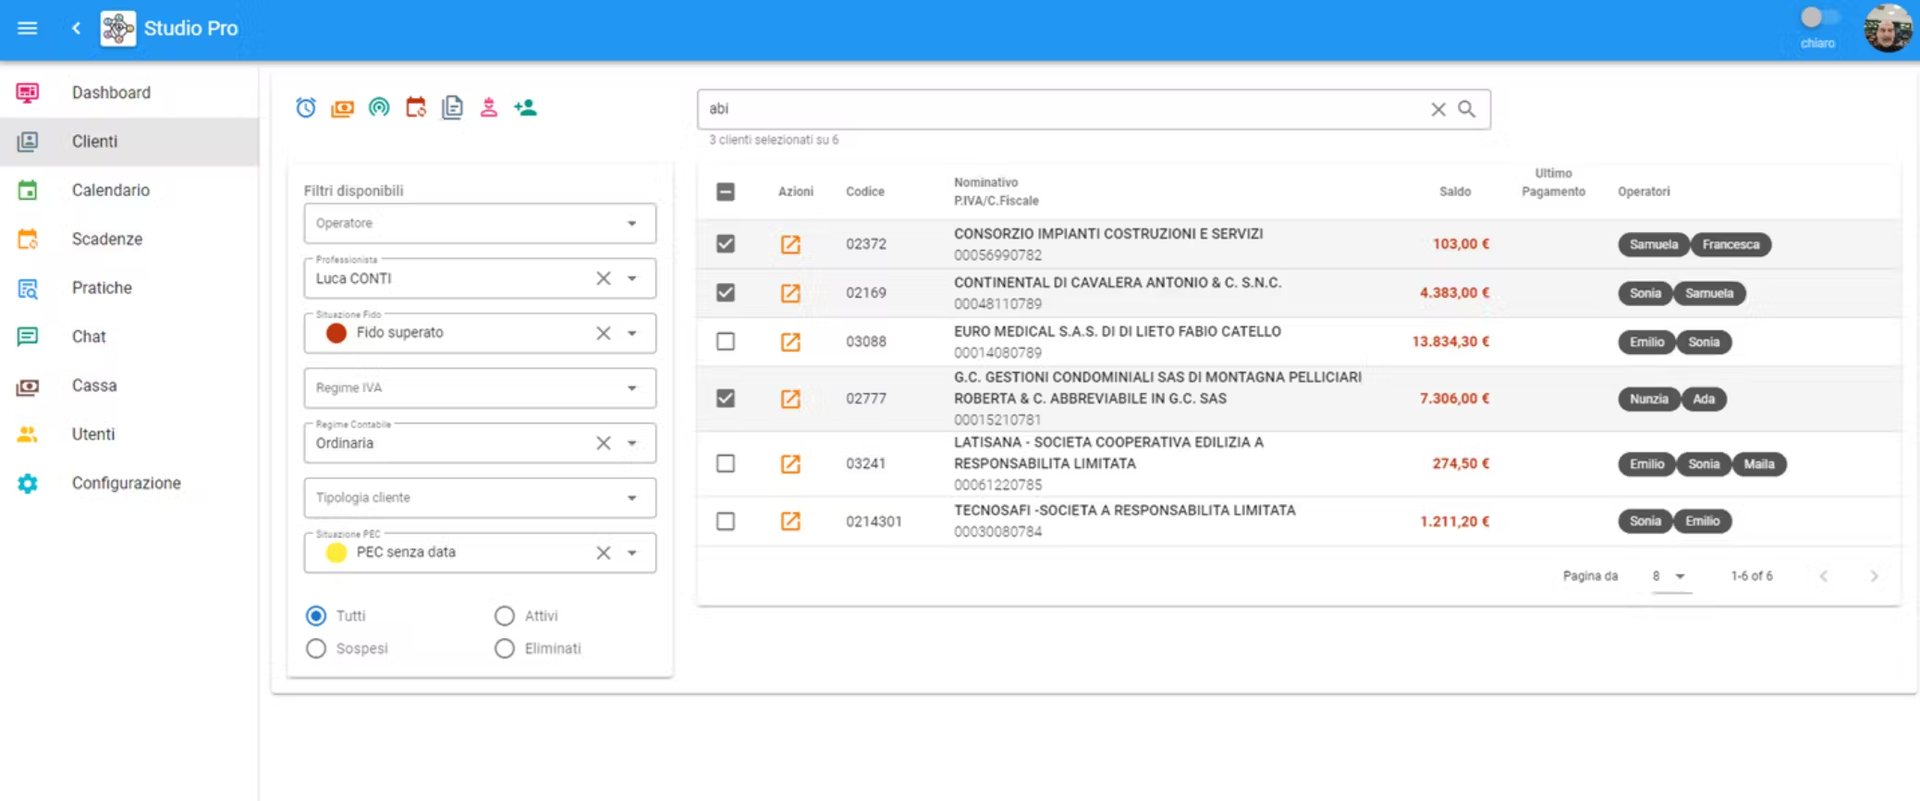
Task: Expand the Operatore filter dropdown
Action: click(480, 223)
